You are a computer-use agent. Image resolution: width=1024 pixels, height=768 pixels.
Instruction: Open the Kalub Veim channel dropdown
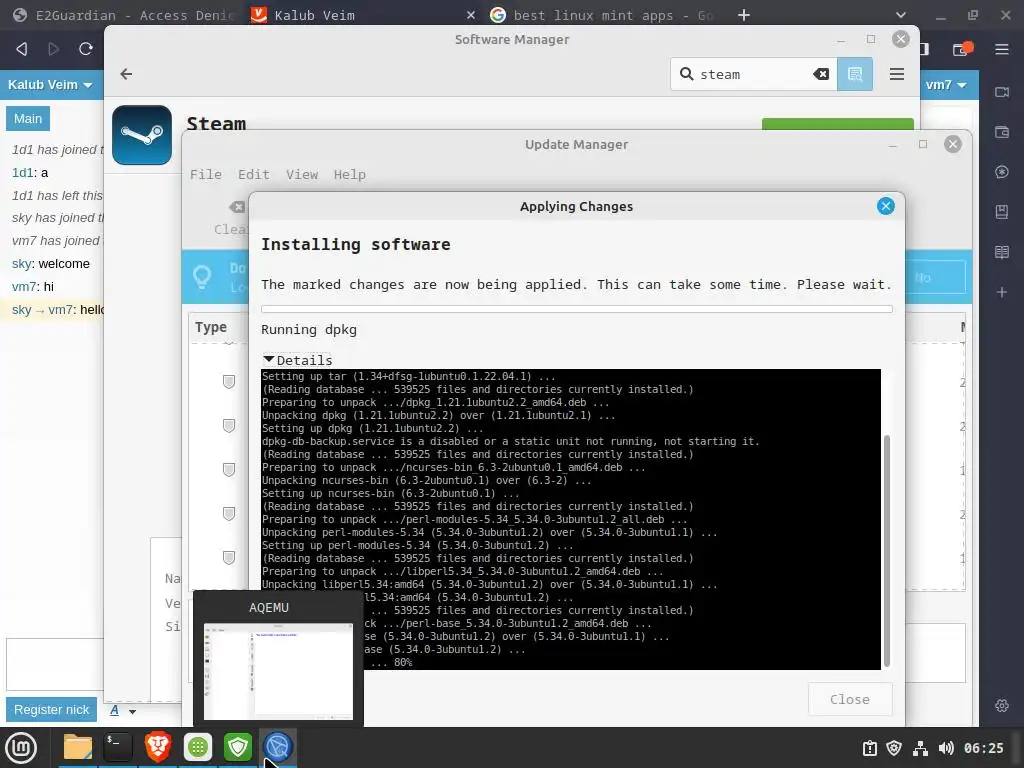[50, 85]
